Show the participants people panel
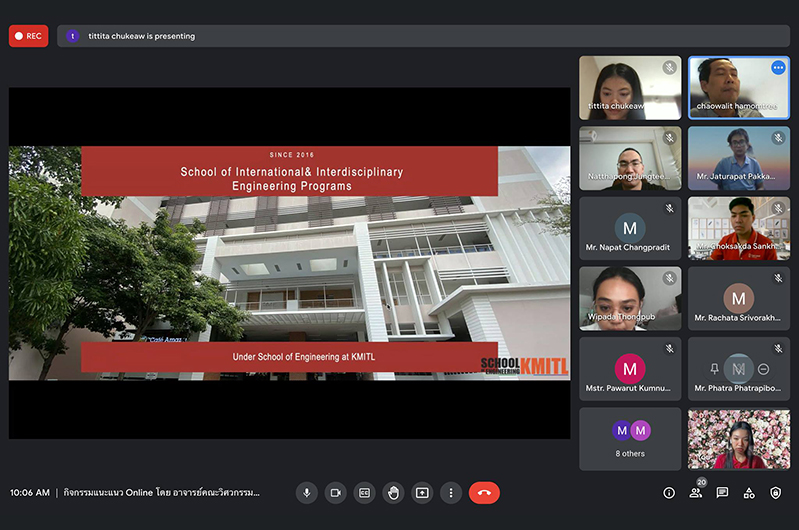This screenshot has width=799, height=530. pos(696,493)
